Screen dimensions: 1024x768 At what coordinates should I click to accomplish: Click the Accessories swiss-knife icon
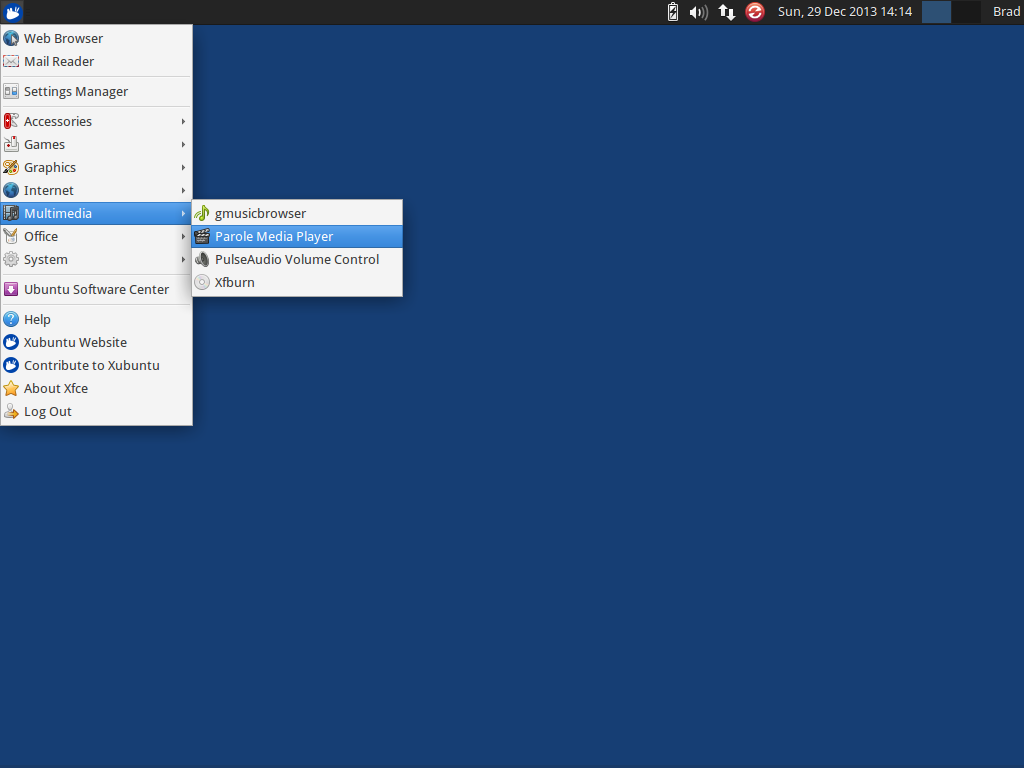[11, 121]
